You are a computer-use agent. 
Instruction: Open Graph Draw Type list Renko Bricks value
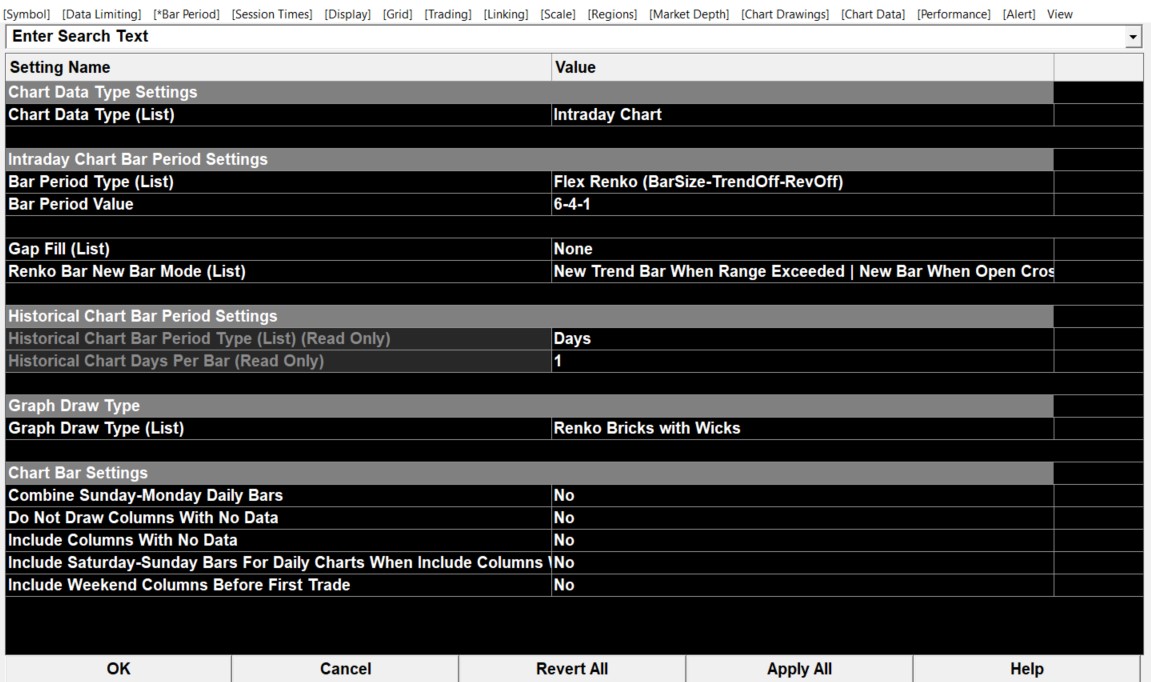coord(802,428)
